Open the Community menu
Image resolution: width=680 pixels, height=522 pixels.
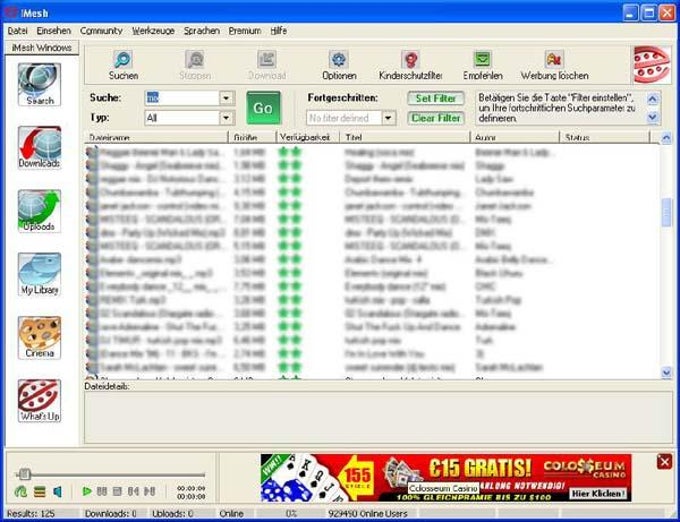point(101,31)
